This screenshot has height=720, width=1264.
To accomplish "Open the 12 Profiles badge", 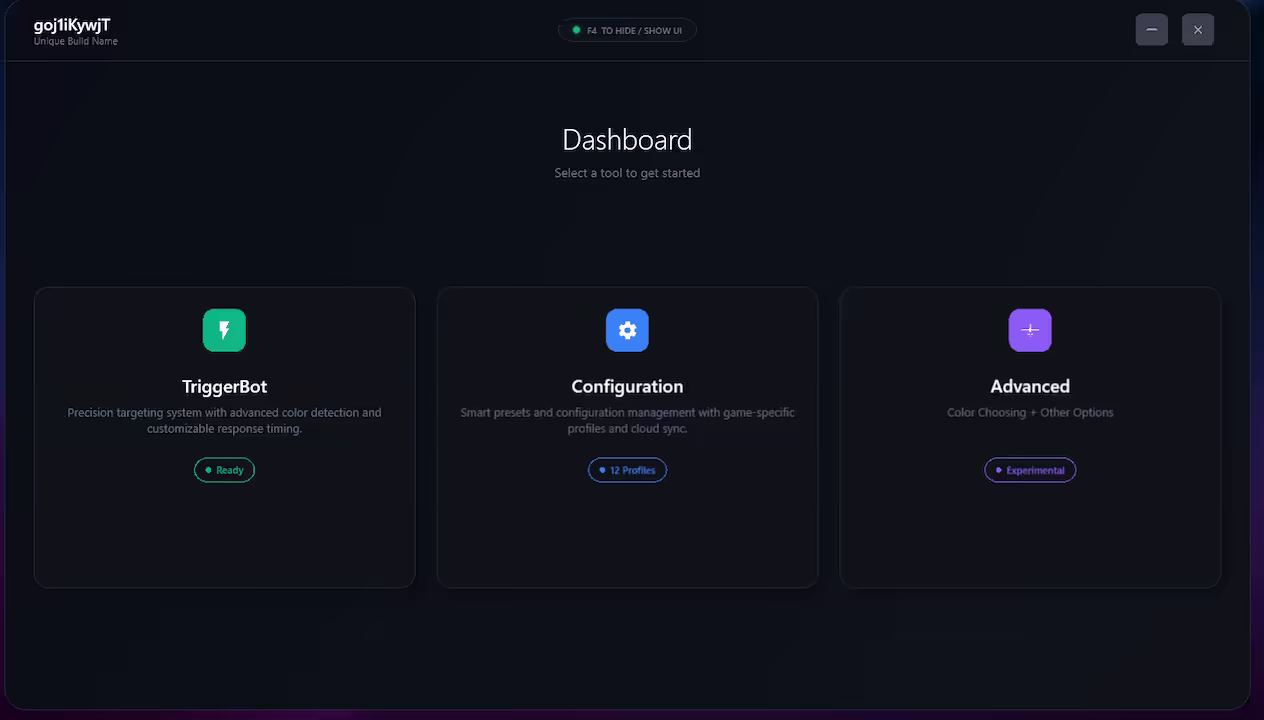I will 627,470.
